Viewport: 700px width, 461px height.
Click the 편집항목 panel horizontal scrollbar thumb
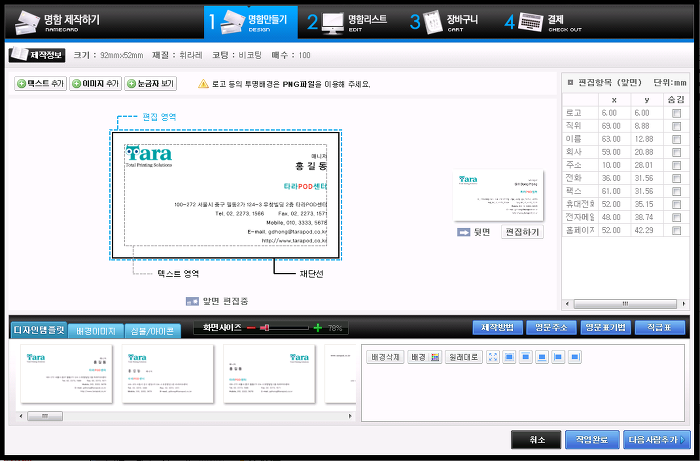(625, 304)
